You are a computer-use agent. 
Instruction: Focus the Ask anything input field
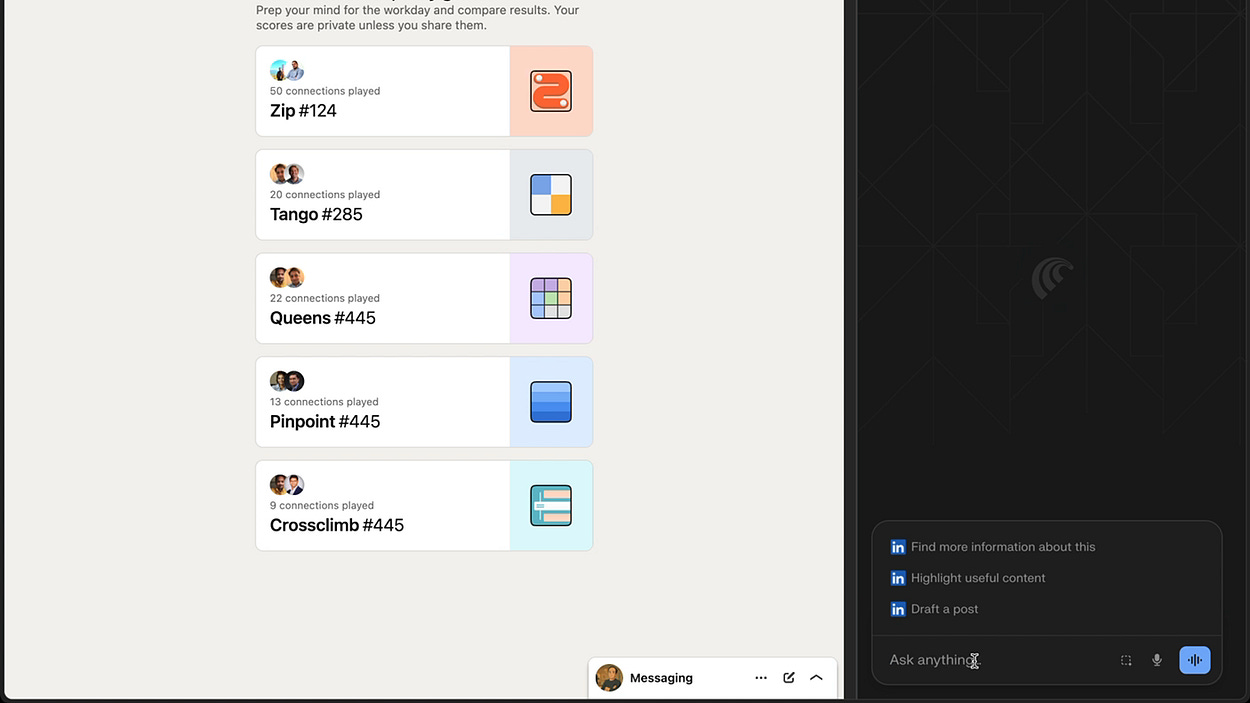[x=995, y=660]
